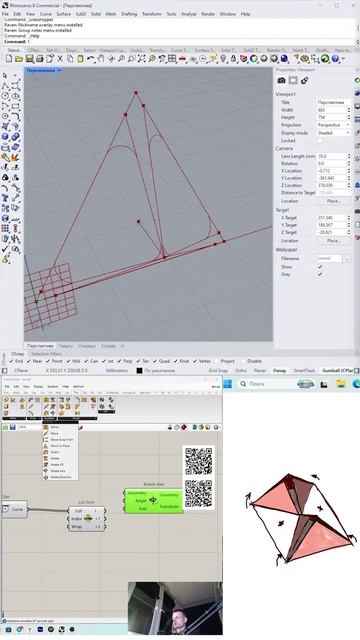
Task: Select the Circle tool in left sidebar
Action: (5, 96)
